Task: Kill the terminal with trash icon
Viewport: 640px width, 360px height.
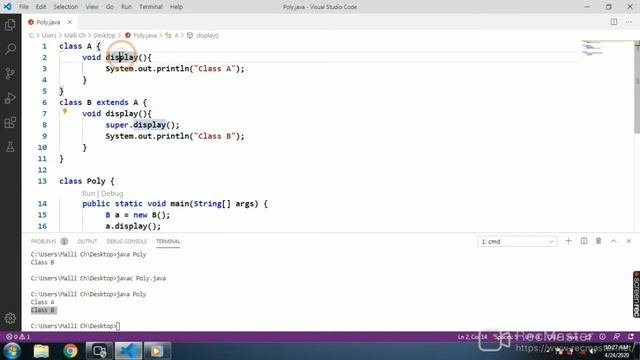Action: pos(598,241)
